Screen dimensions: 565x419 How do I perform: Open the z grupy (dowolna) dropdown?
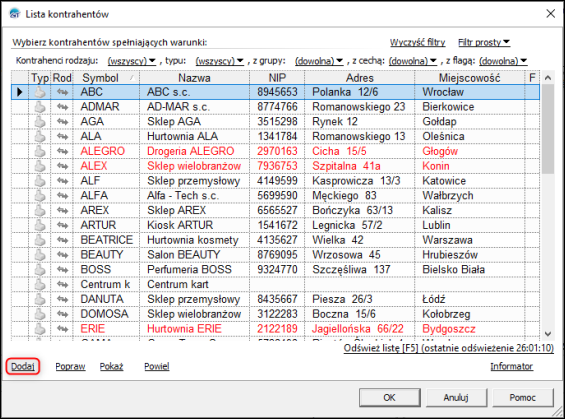319,61
